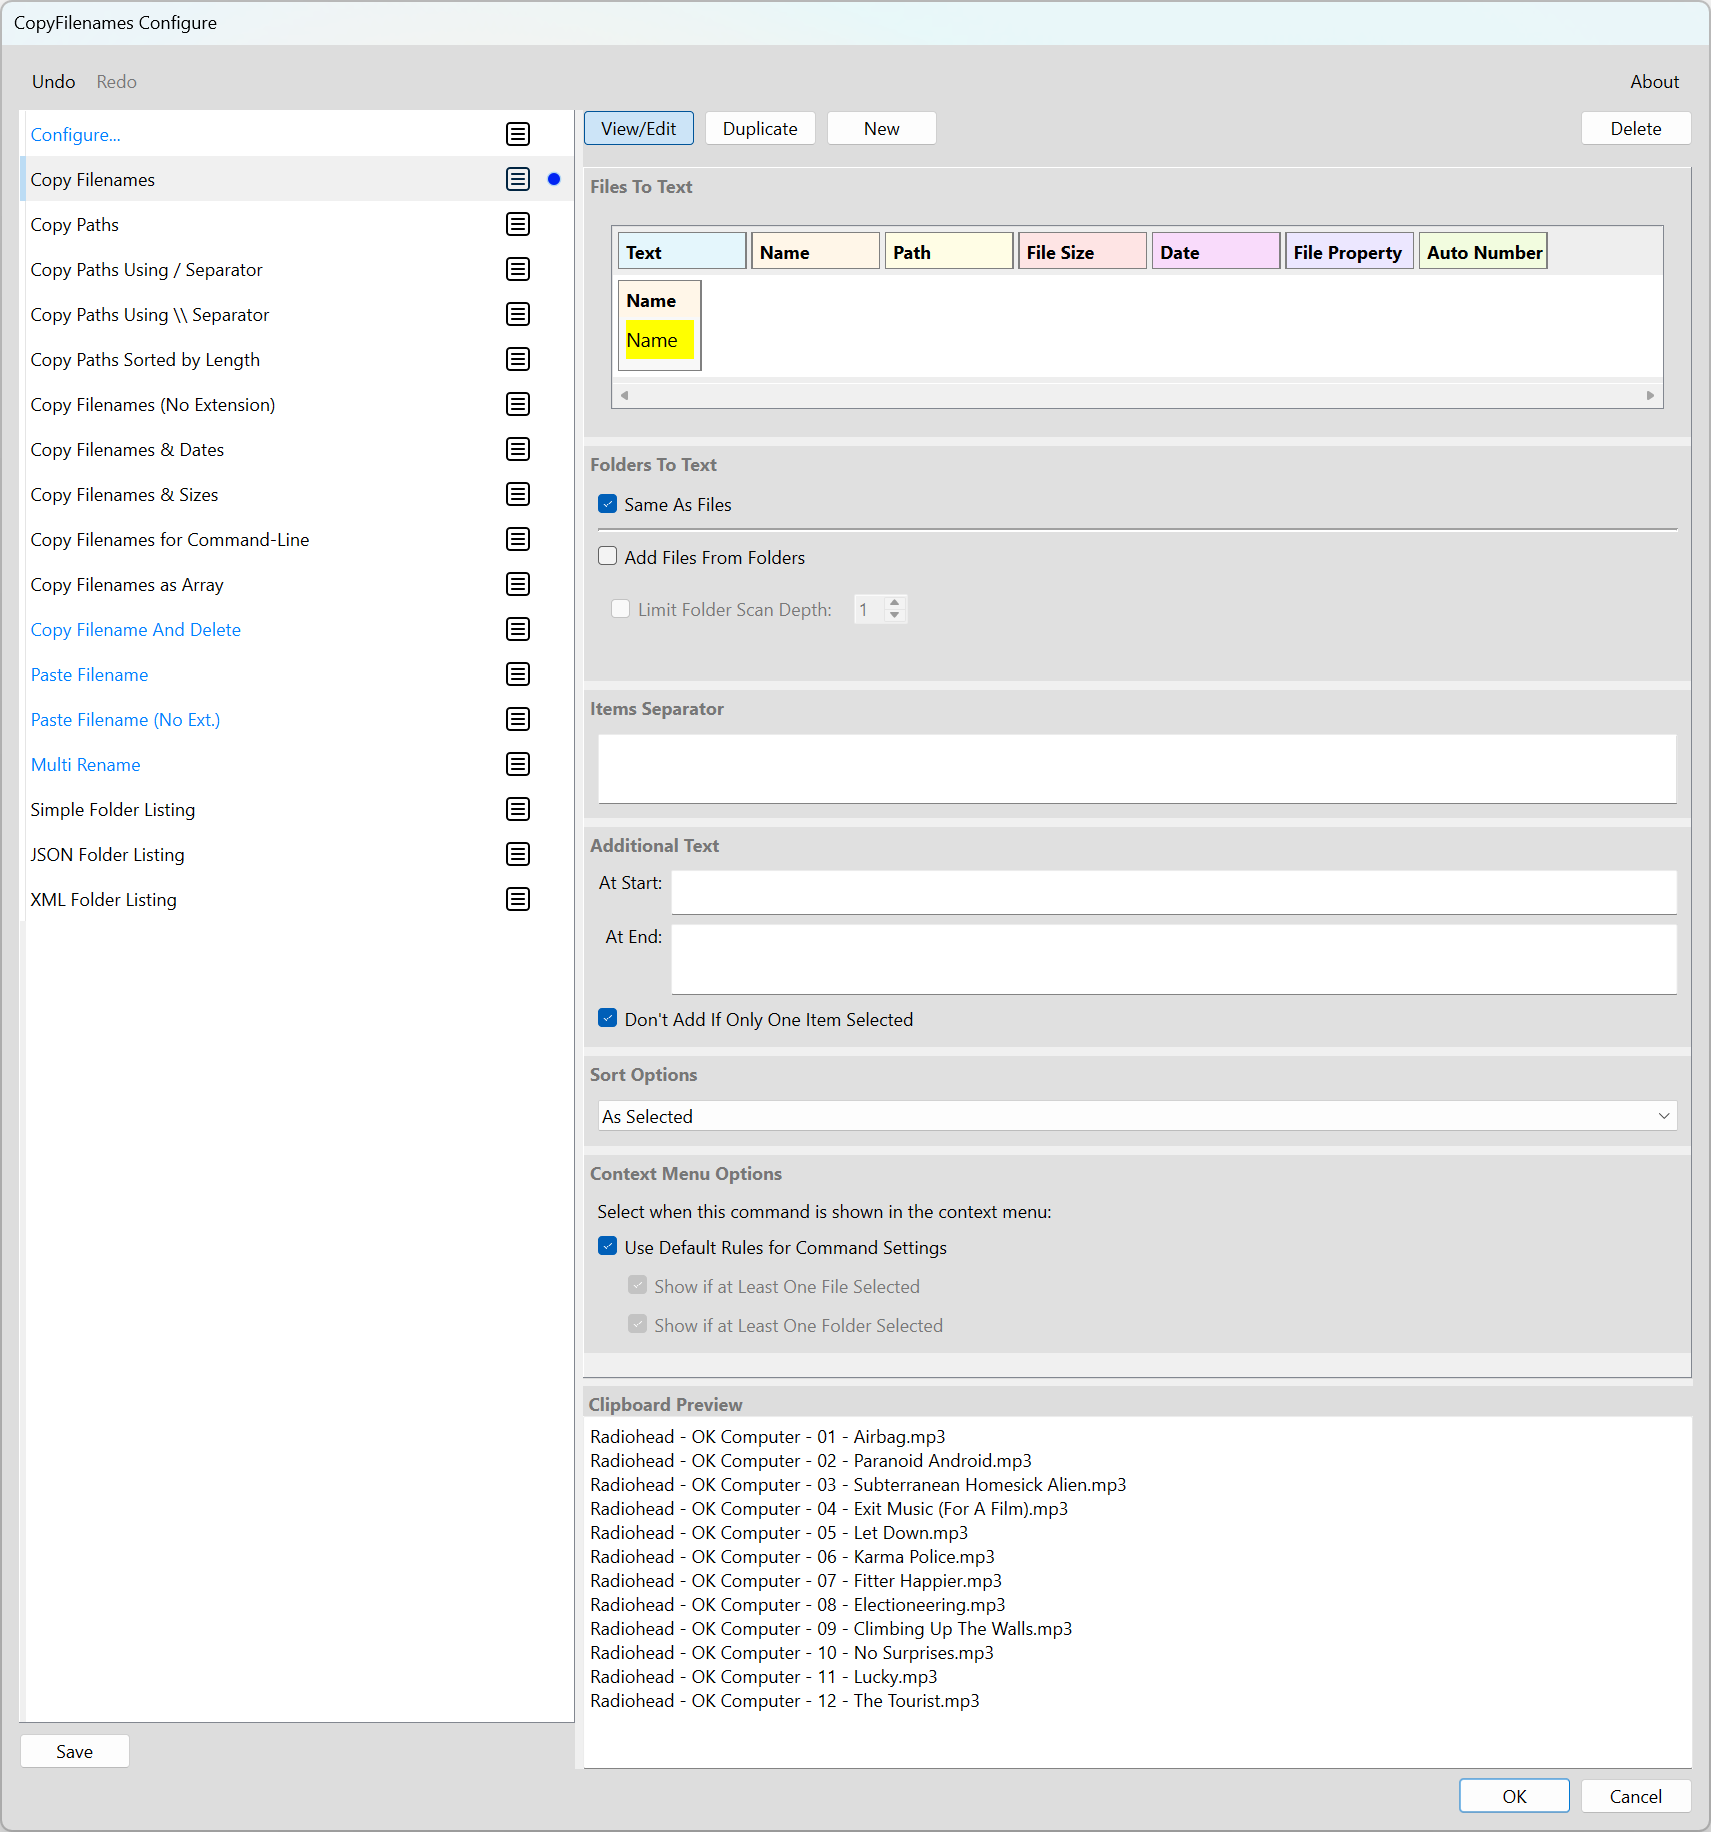The height and width of the screenshot is (1832, 1711).
Task: Open the About page
Action: pos(1654,81)
